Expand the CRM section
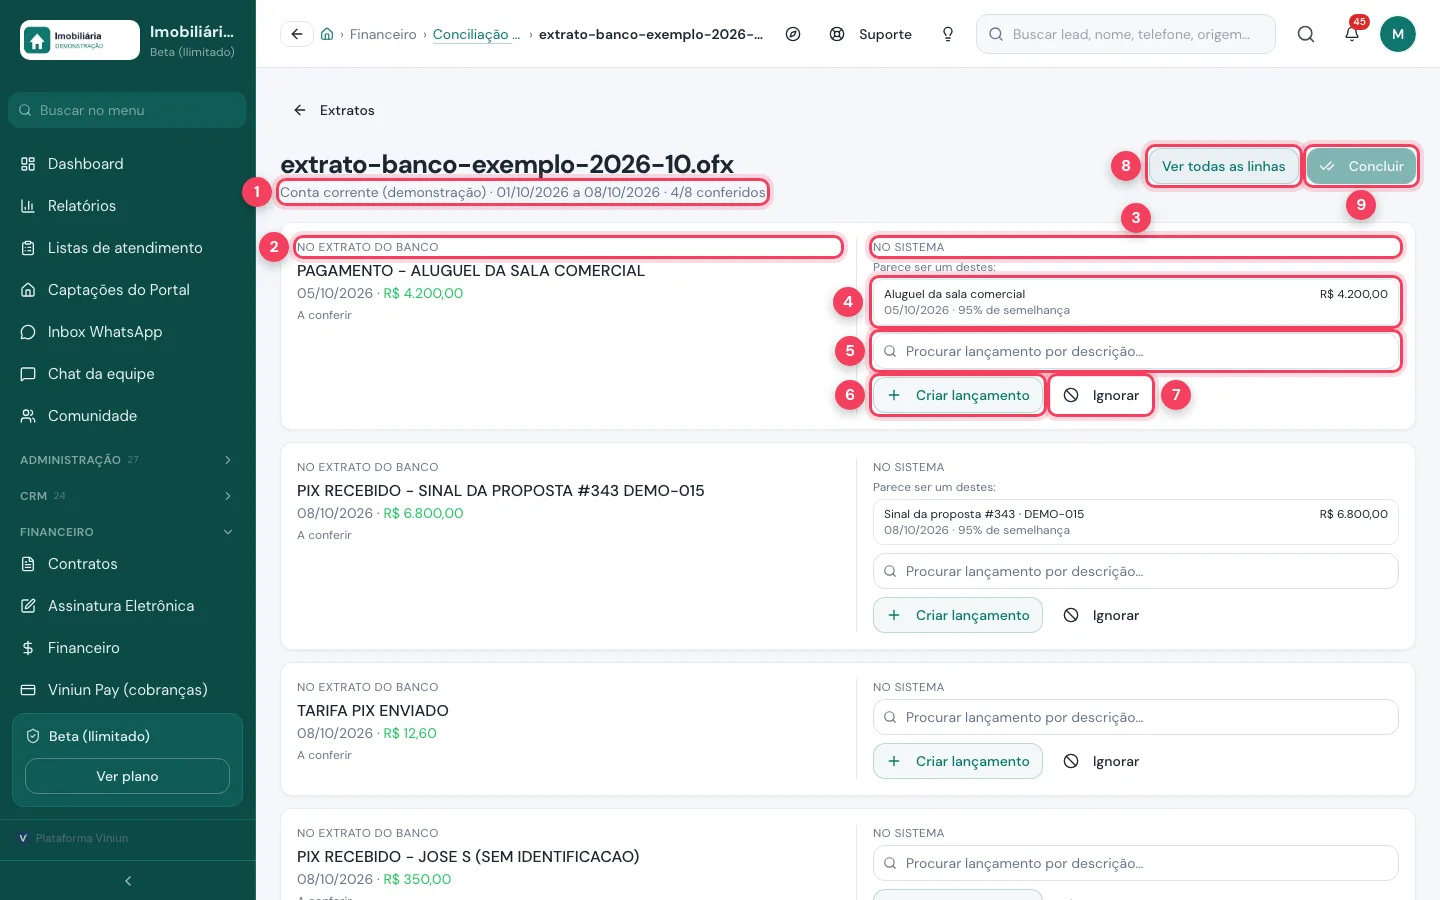Viewport: 1440px width, 900px height. (127, 496)
